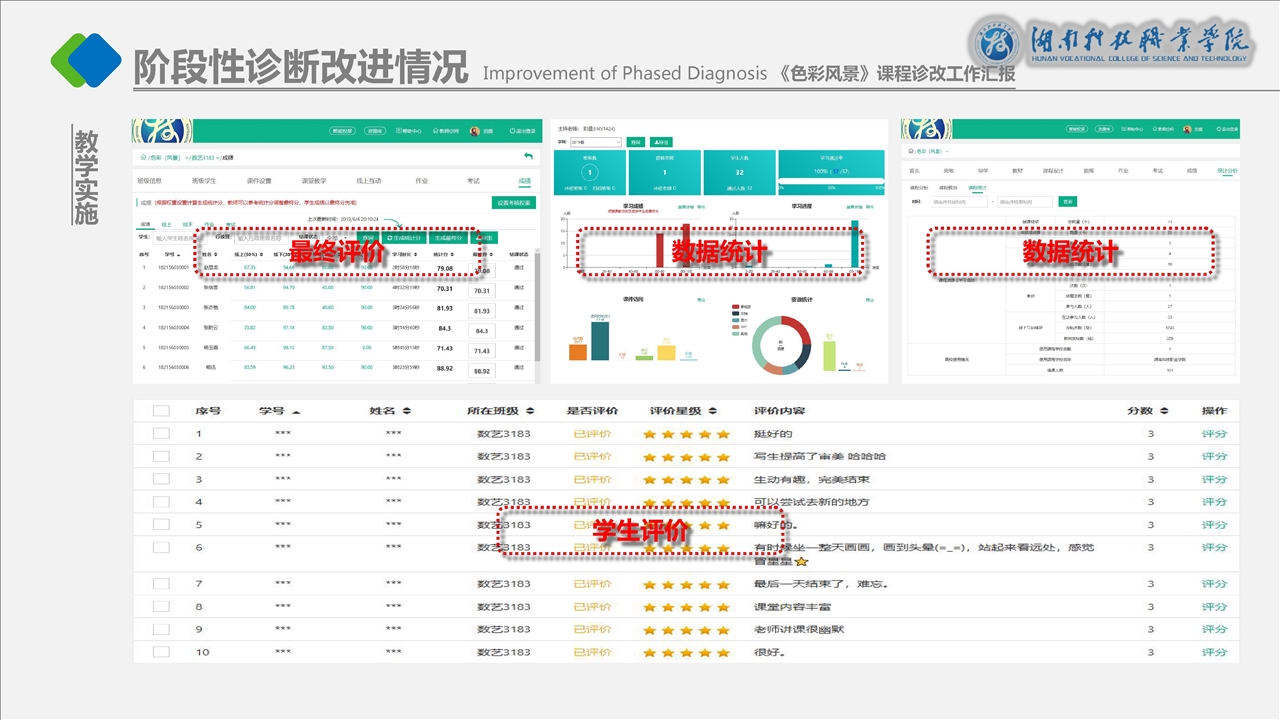
Task: Sort by 所在班级 column header icon
Action: tap(529, 412)
